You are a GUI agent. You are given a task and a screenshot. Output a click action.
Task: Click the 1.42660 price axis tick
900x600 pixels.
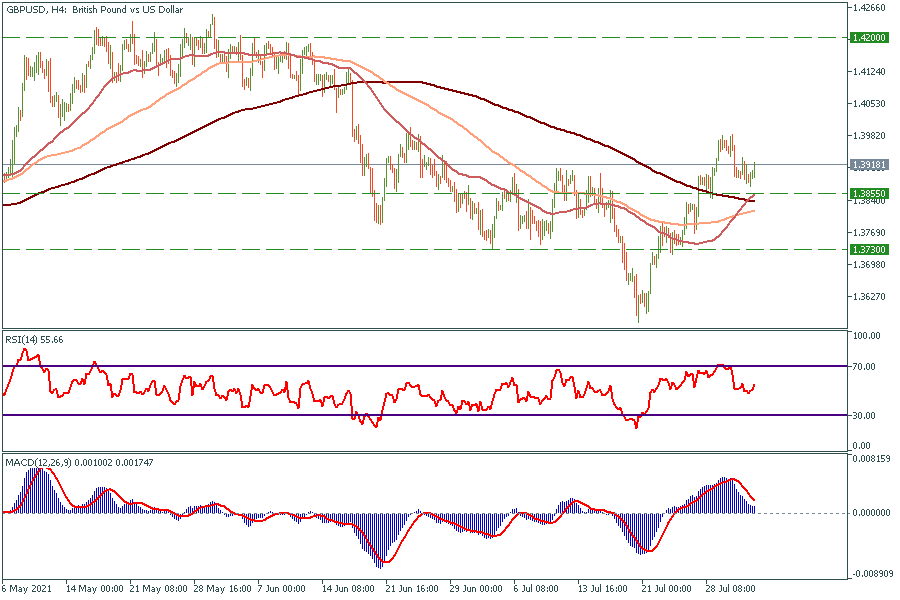868,8
